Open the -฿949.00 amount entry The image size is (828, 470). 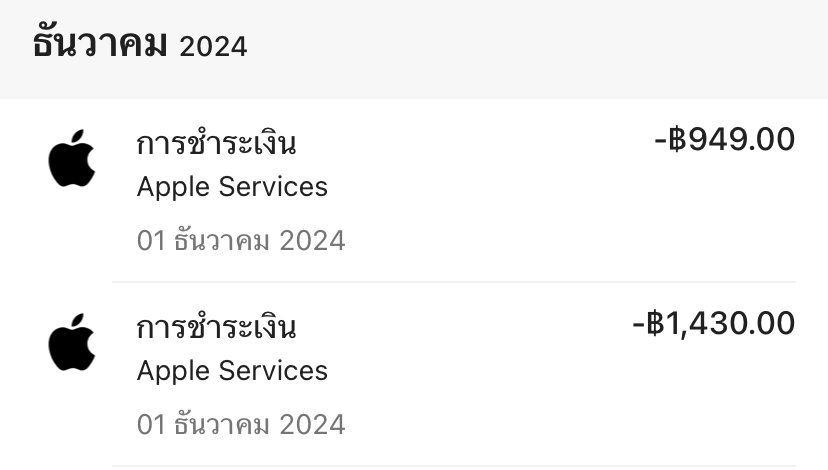724,139
